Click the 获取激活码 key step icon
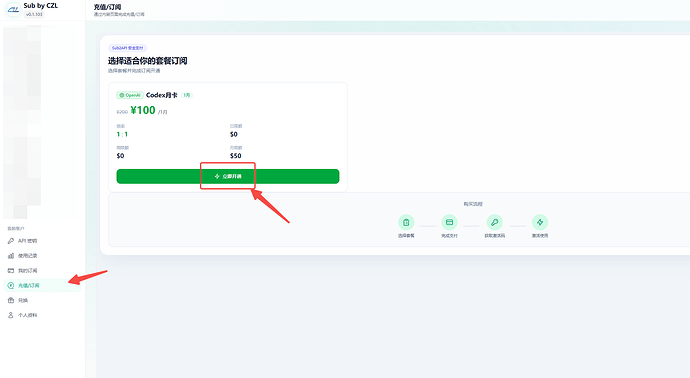 pos(495,222)
